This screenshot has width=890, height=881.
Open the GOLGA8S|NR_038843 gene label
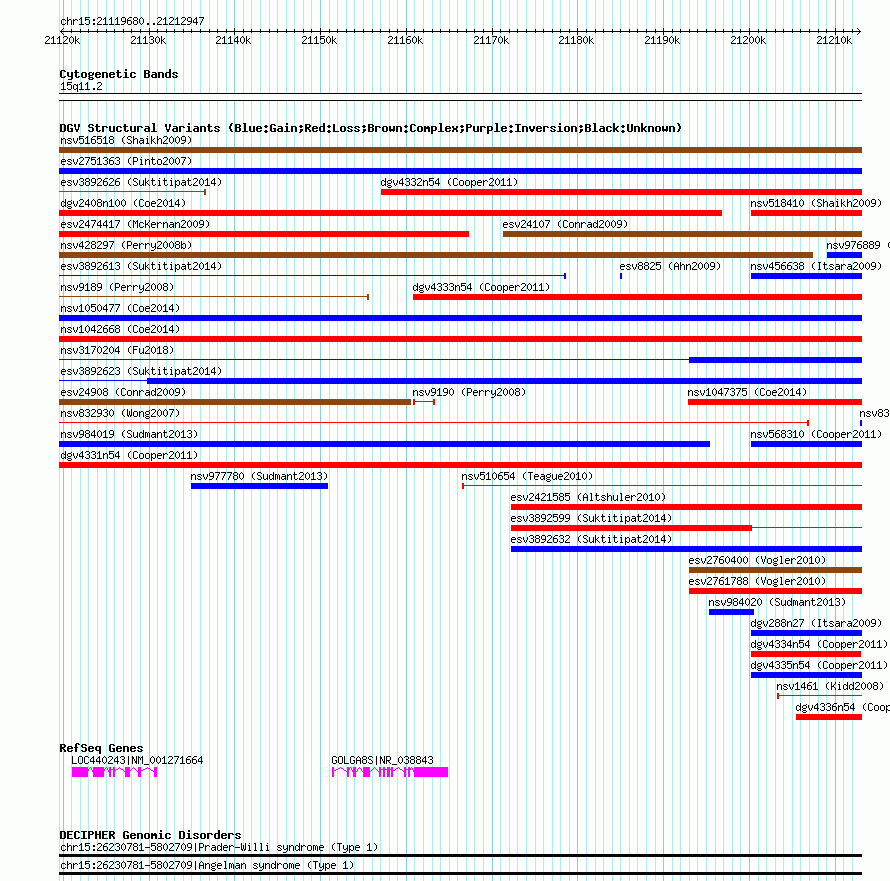click(382, 760)
